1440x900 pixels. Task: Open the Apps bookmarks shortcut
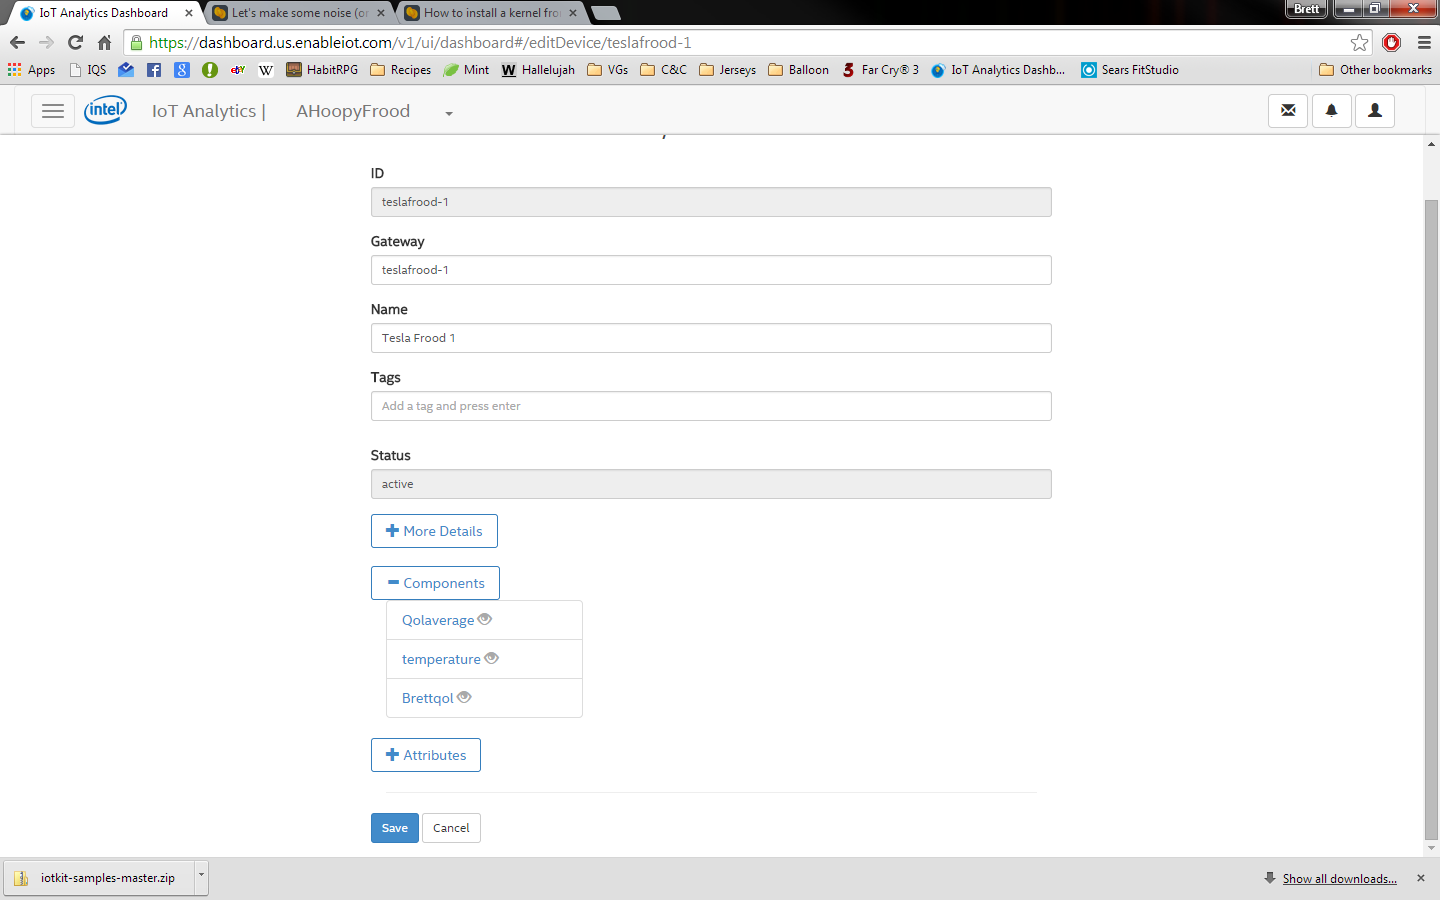click(31, 70)
